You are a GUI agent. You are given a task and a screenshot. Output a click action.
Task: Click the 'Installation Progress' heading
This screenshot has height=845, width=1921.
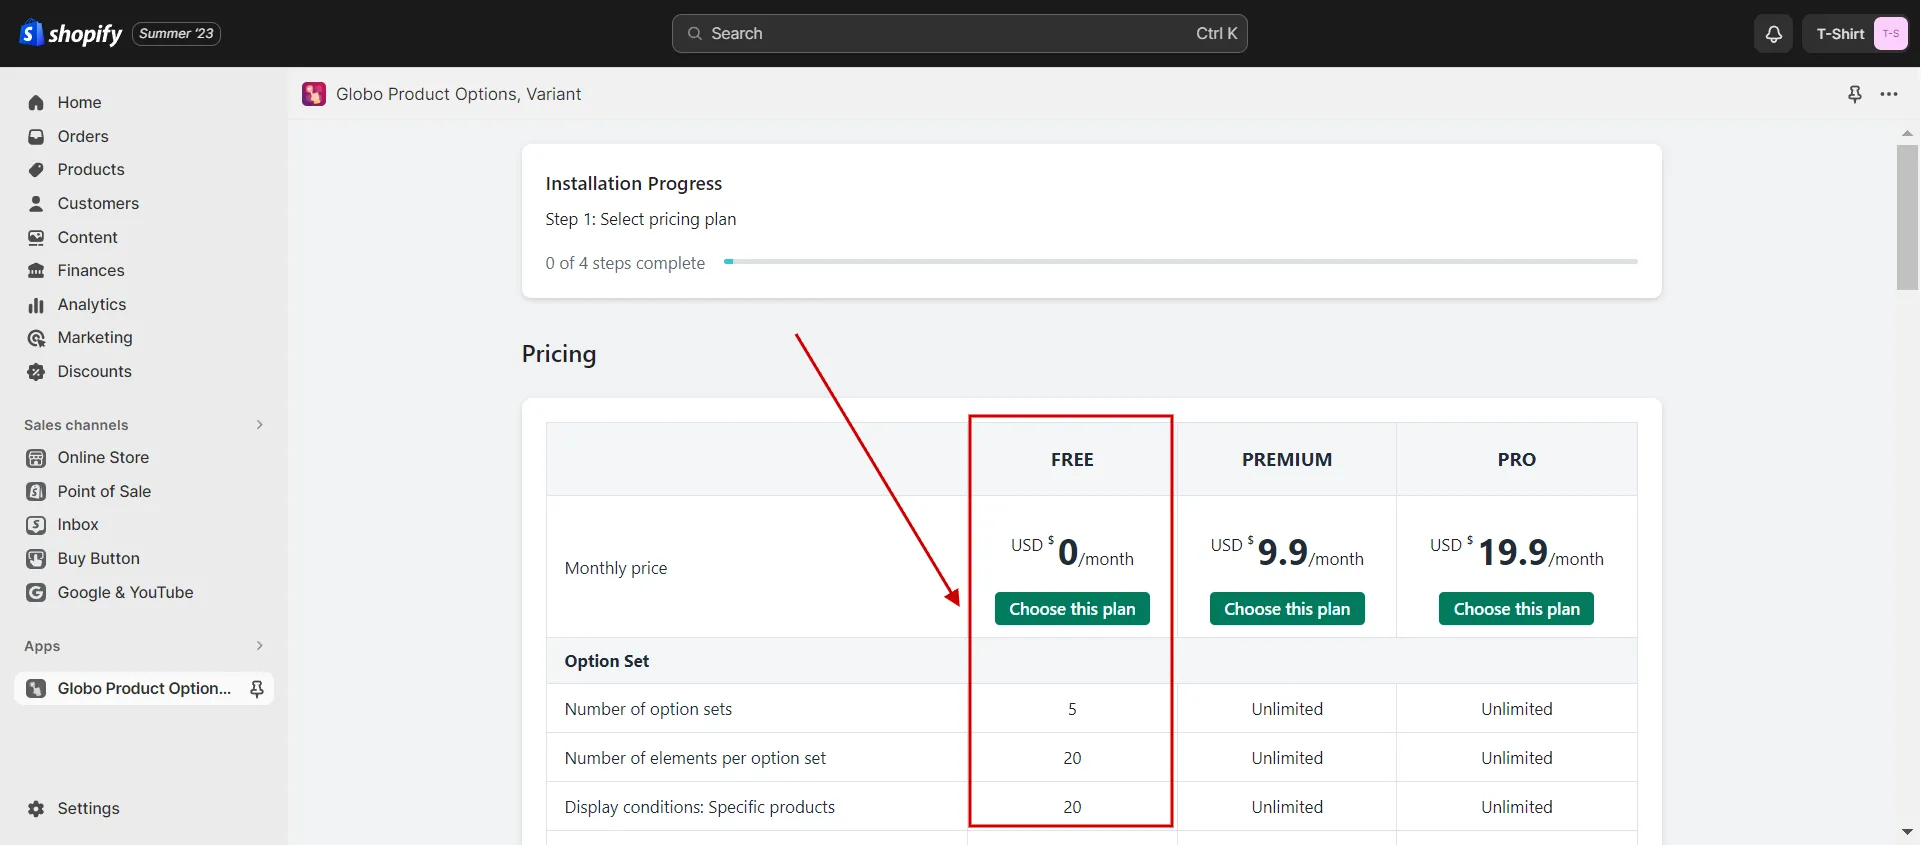[x=633, y=184]
